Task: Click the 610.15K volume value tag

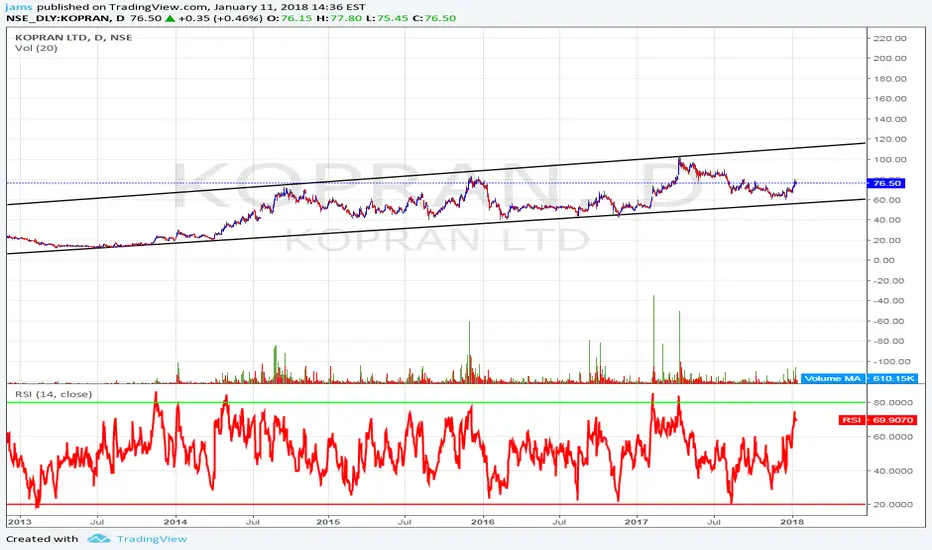Action: pyautogui.click(x=893, y=378)
